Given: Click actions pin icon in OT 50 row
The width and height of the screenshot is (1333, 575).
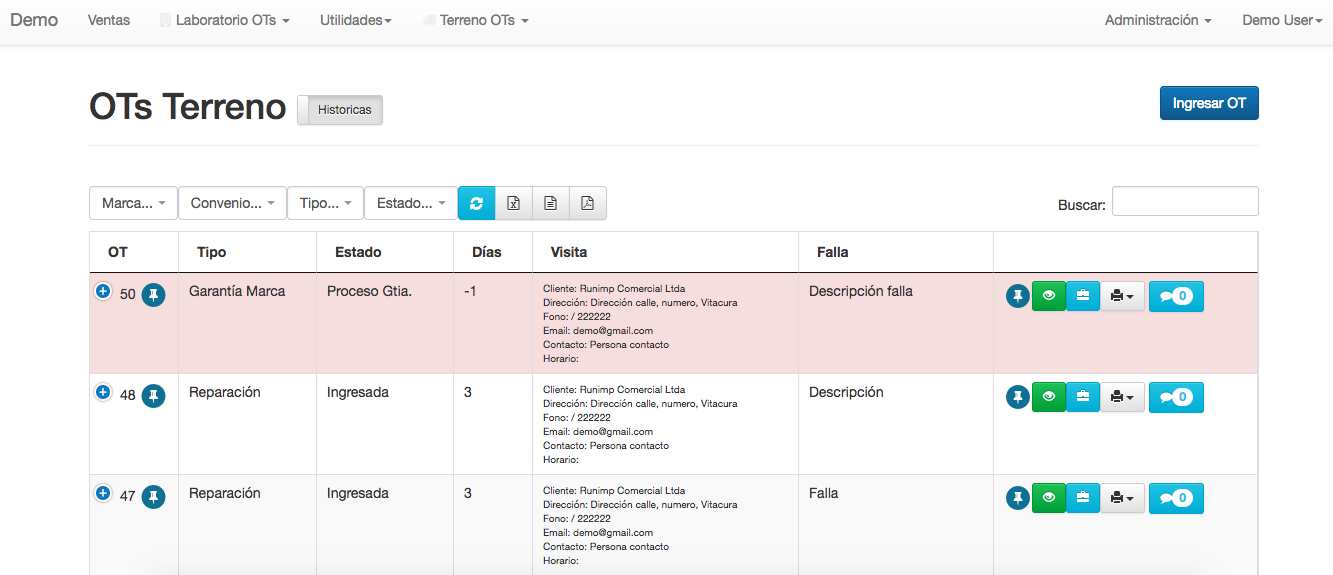Looking at the screenshot, I should (x=1018, y=296).
